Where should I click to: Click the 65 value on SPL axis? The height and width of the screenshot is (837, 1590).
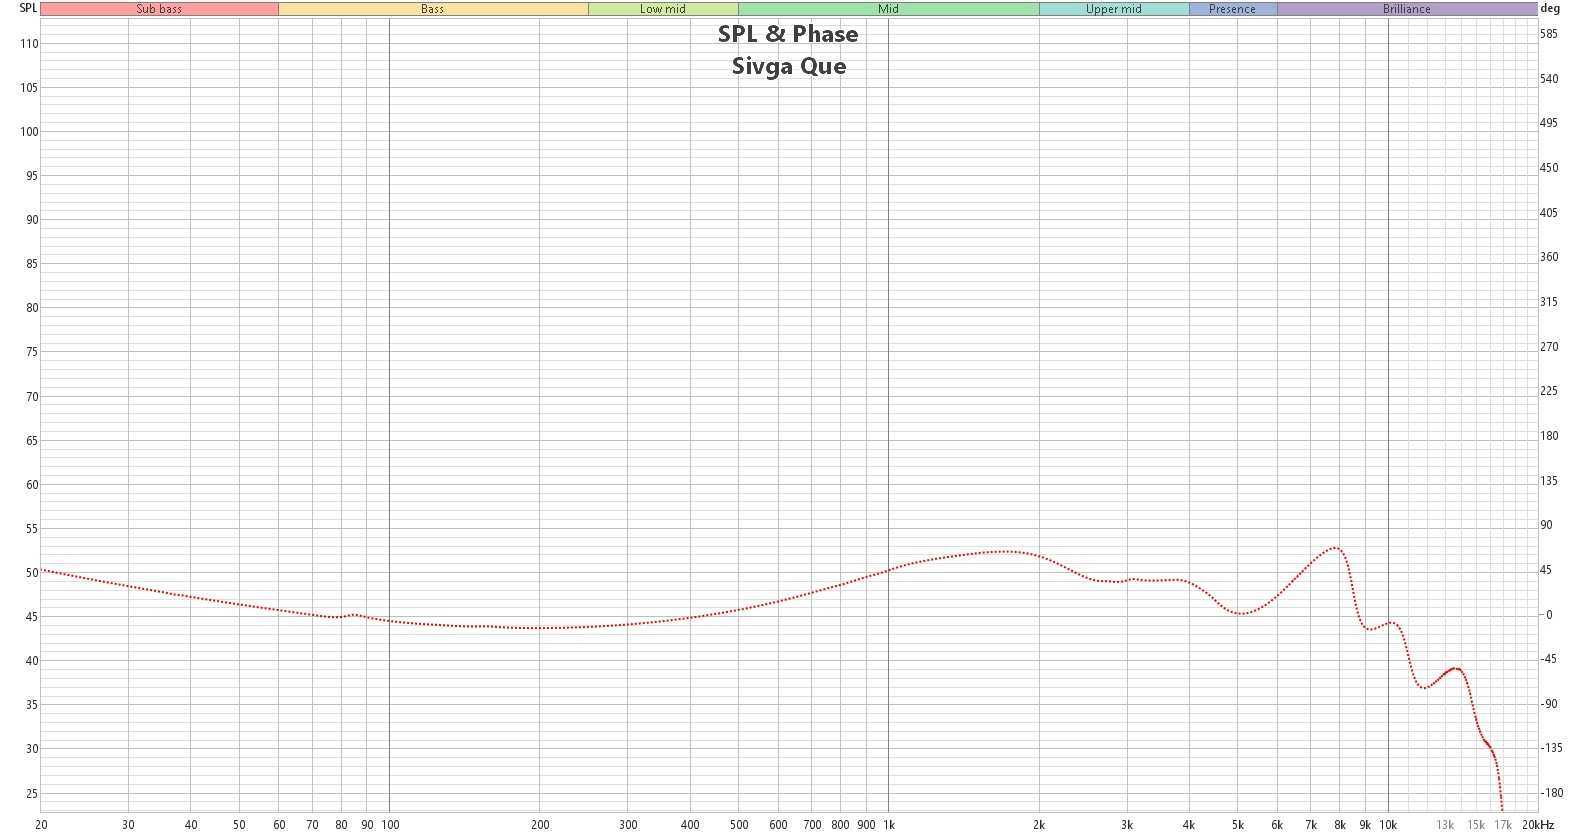[x=32, y=441]
